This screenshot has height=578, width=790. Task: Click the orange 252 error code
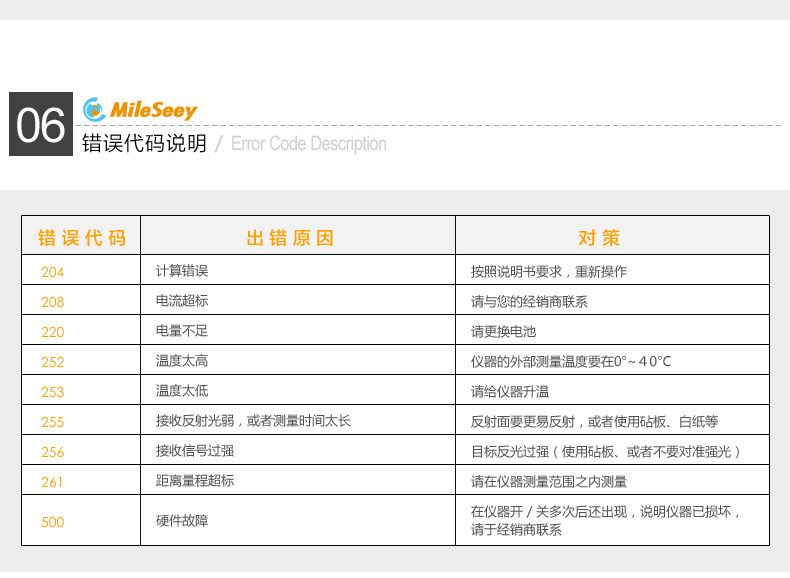tap(52, 362)
